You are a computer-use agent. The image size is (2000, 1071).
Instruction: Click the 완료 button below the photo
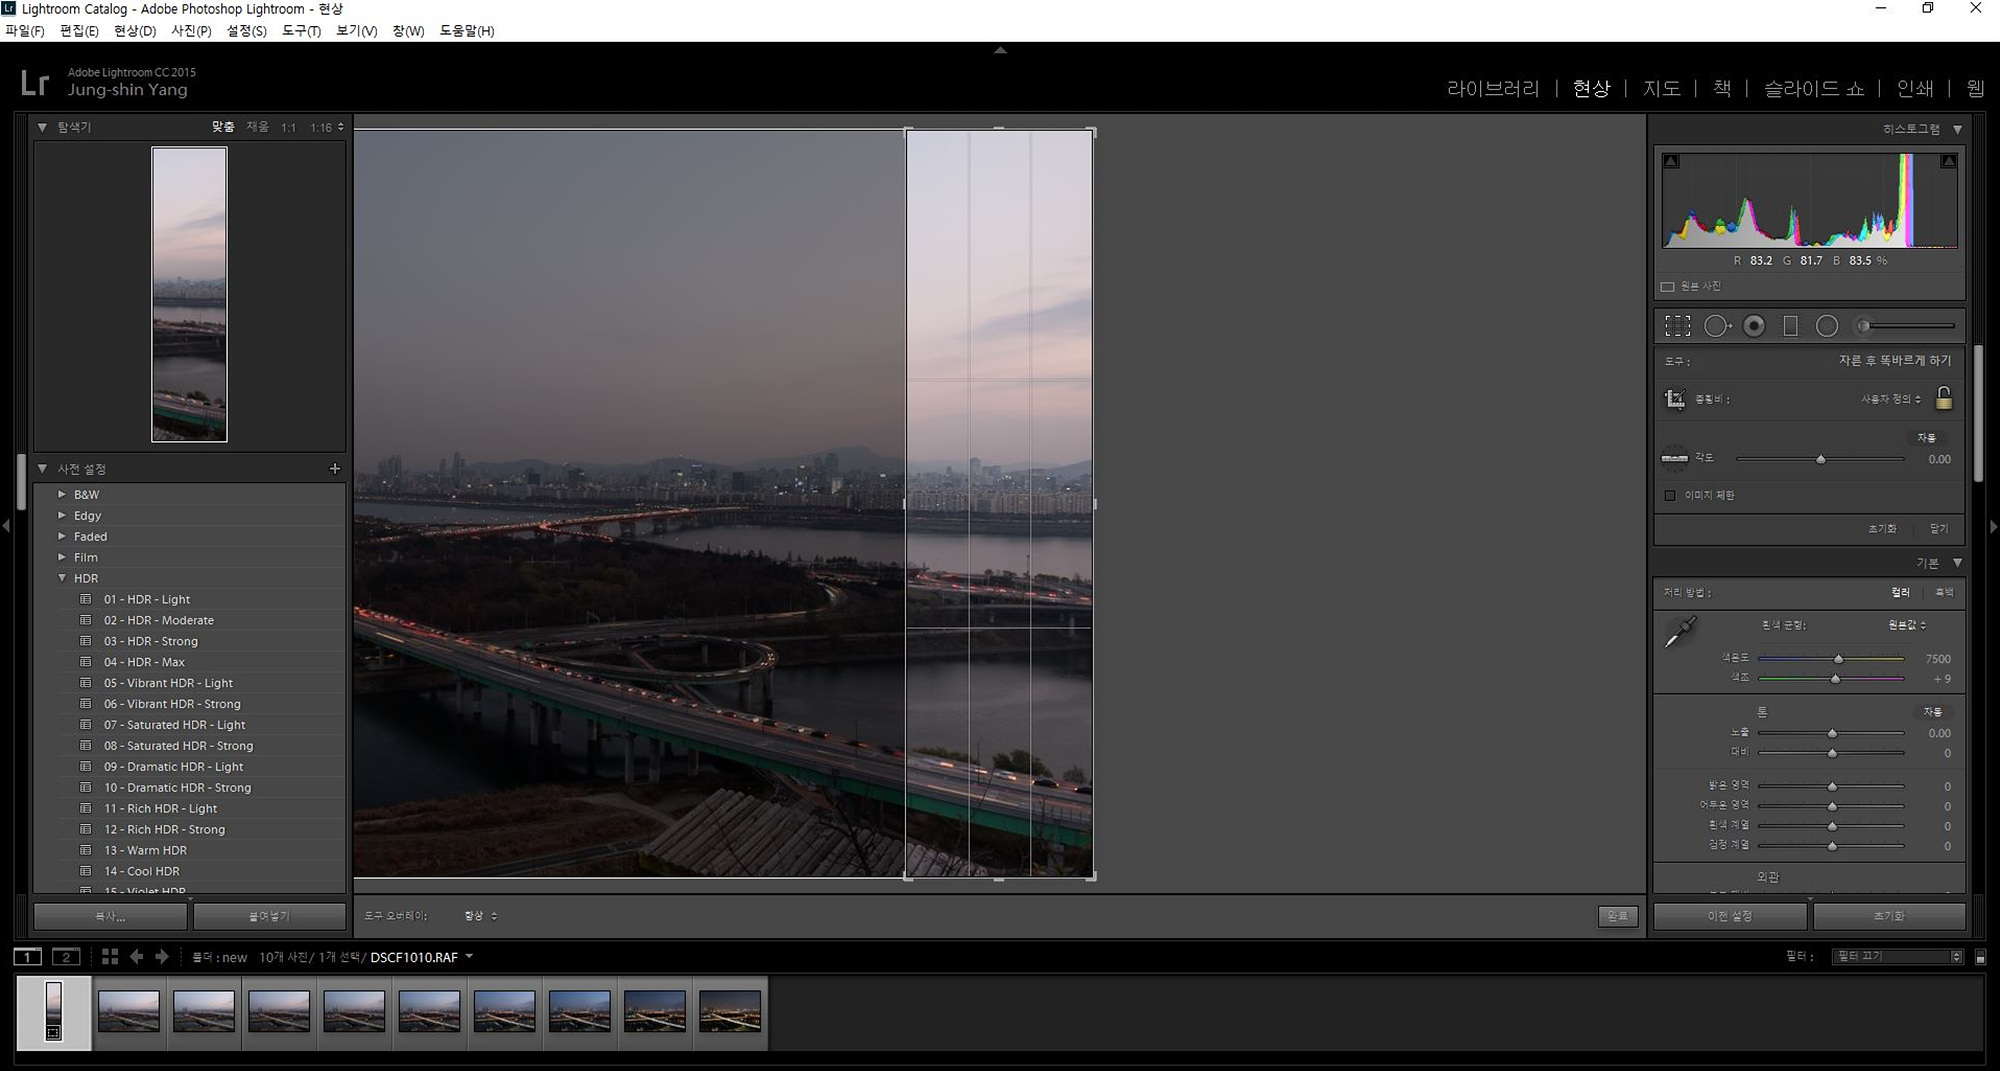tap(1617, 916)
